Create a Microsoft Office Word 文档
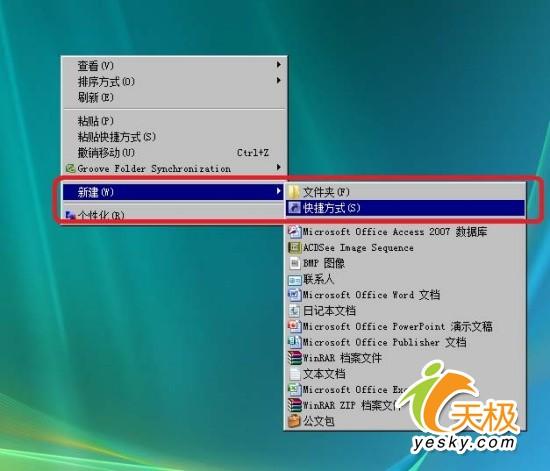 click(x=405, y=295)
